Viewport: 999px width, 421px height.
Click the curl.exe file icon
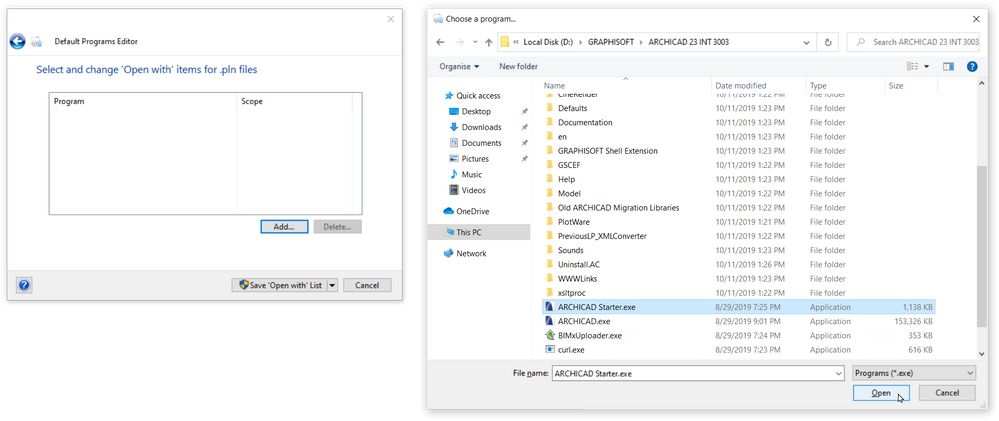click(x=550, y=350)
